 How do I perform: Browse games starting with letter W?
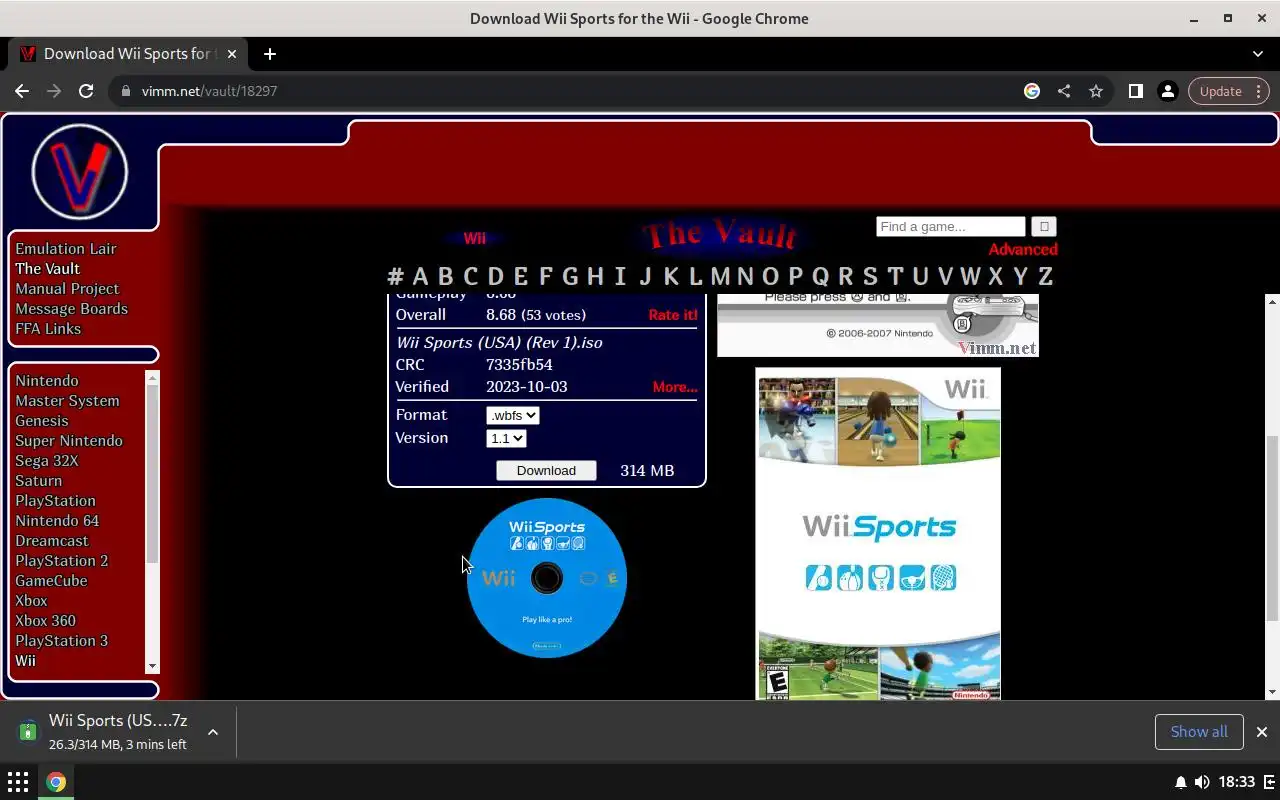tap(970, 277)
